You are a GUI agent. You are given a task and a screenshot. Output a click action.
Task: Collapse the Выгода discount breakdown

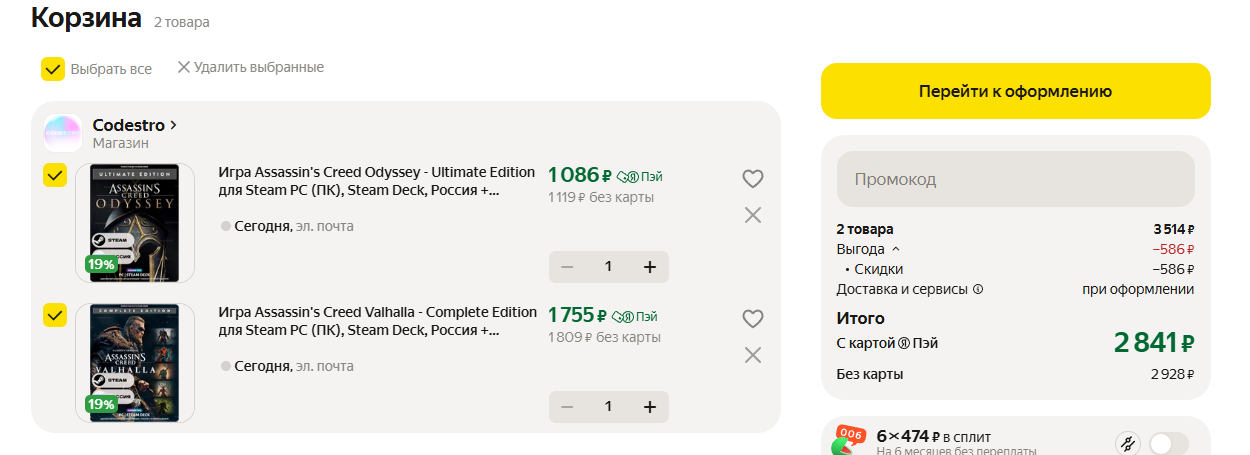[x=896, y=249]
